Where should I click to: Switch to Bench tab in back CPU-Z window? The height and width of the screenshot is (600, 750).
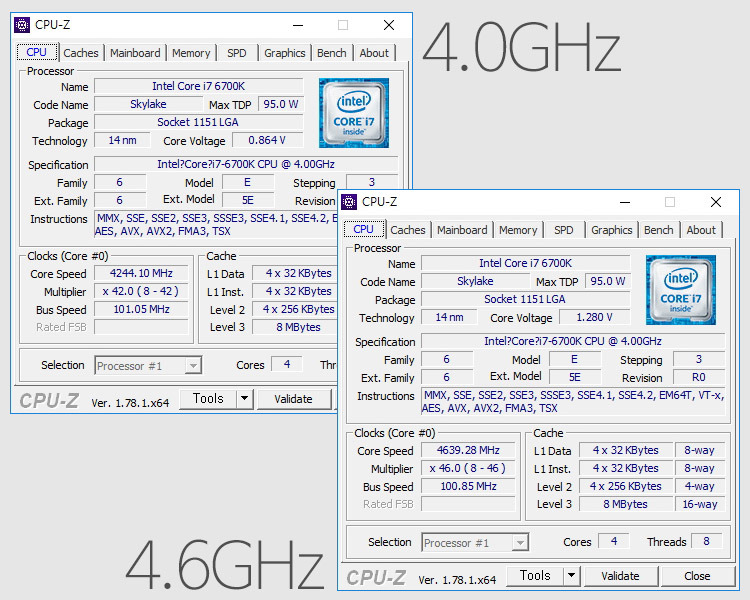(x=331, y=53)
